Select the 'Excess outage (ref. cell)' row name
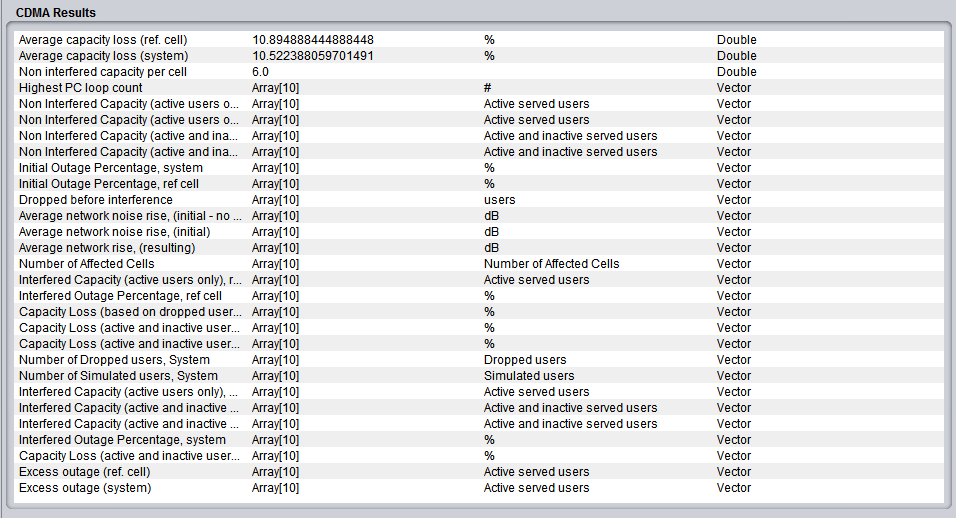 pos(85,472)
